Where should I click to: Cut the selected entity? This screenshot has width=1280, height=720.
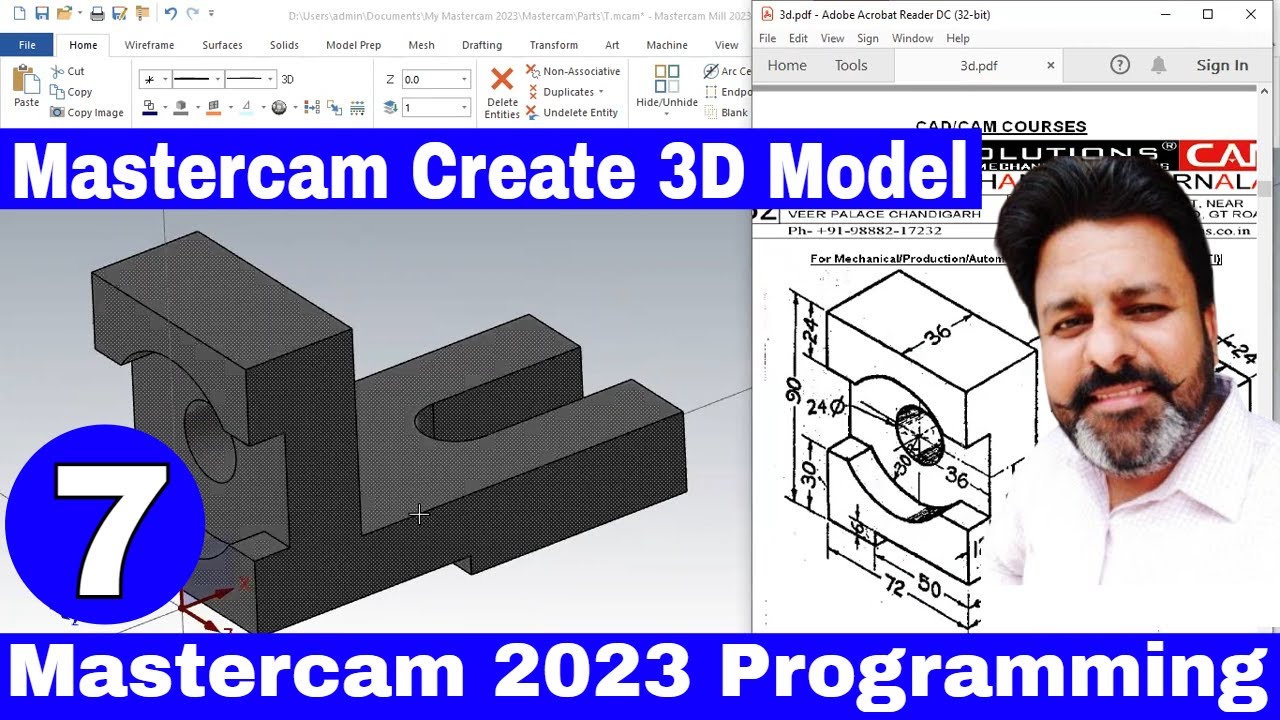point(67,71)
